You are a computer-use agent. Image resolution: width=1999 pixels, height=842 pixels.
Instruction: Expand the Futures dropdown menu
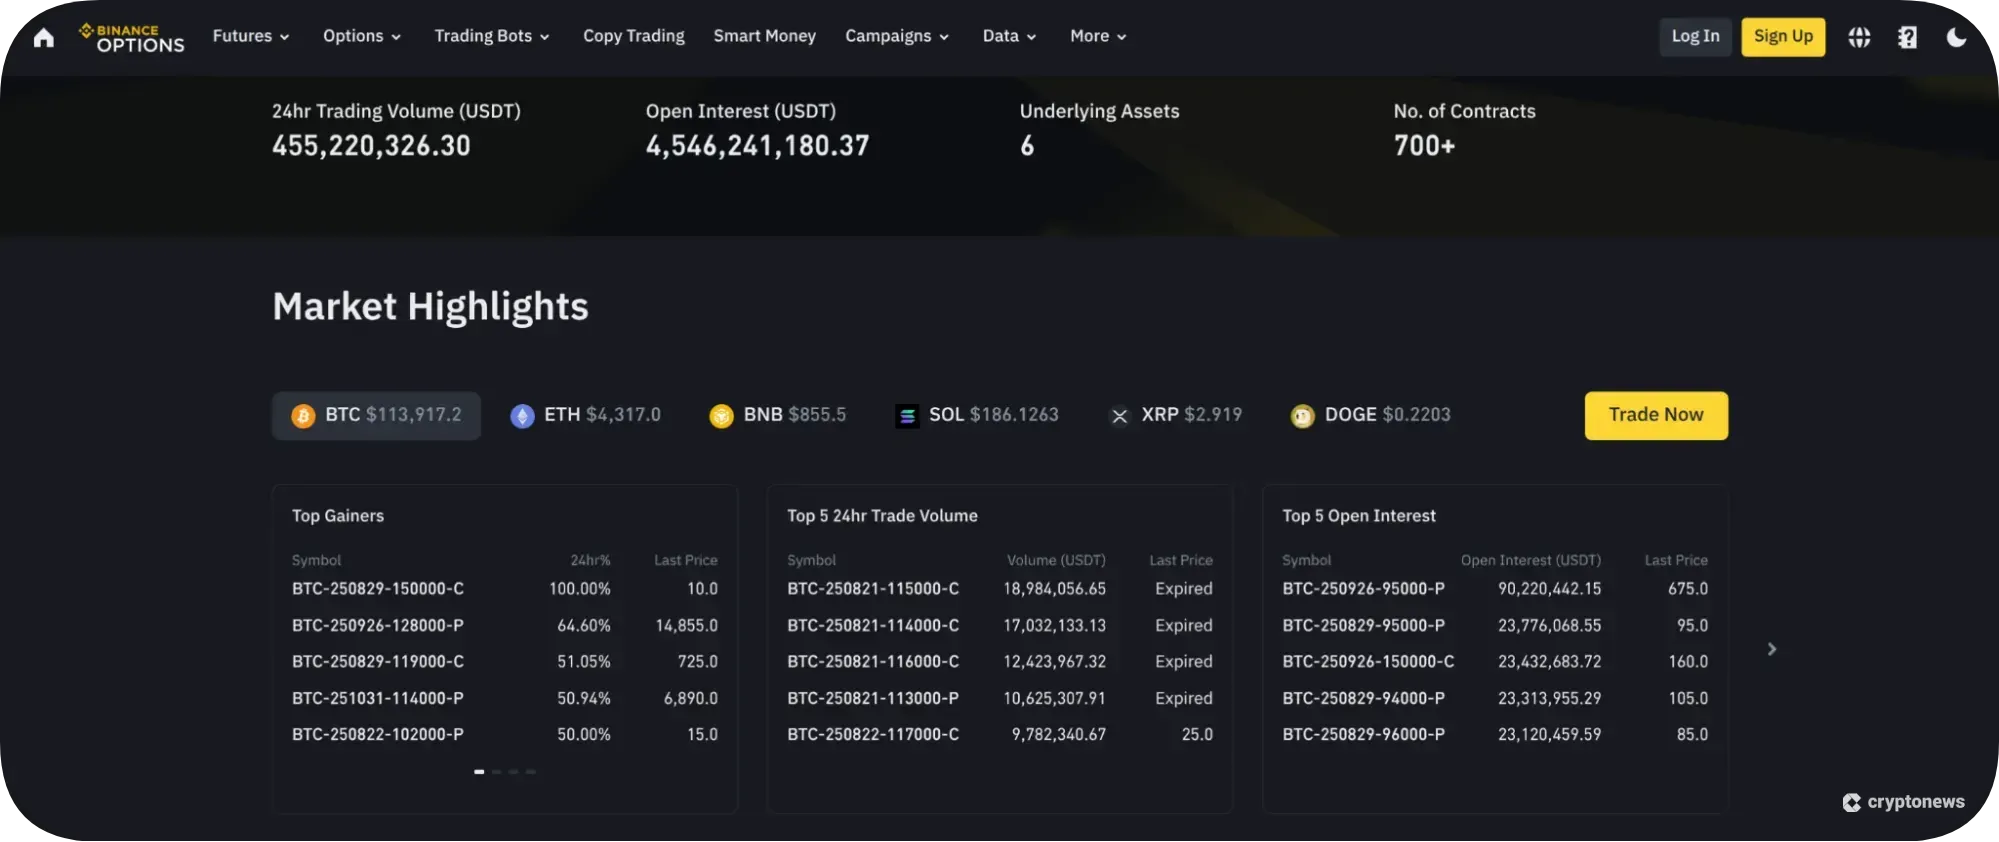(251, 36)
